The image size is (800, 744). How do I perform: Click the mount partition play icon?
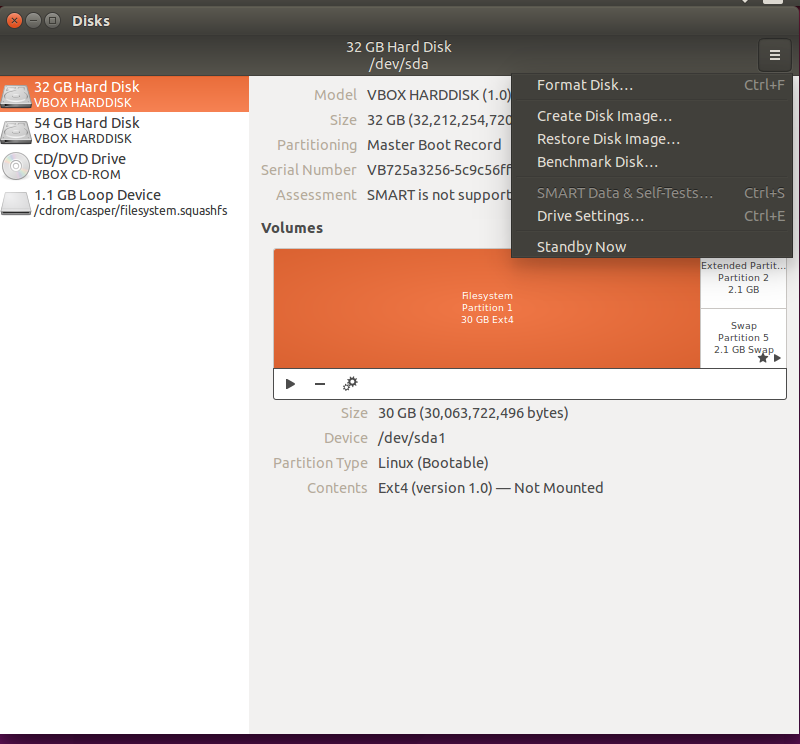pos(290,384)
